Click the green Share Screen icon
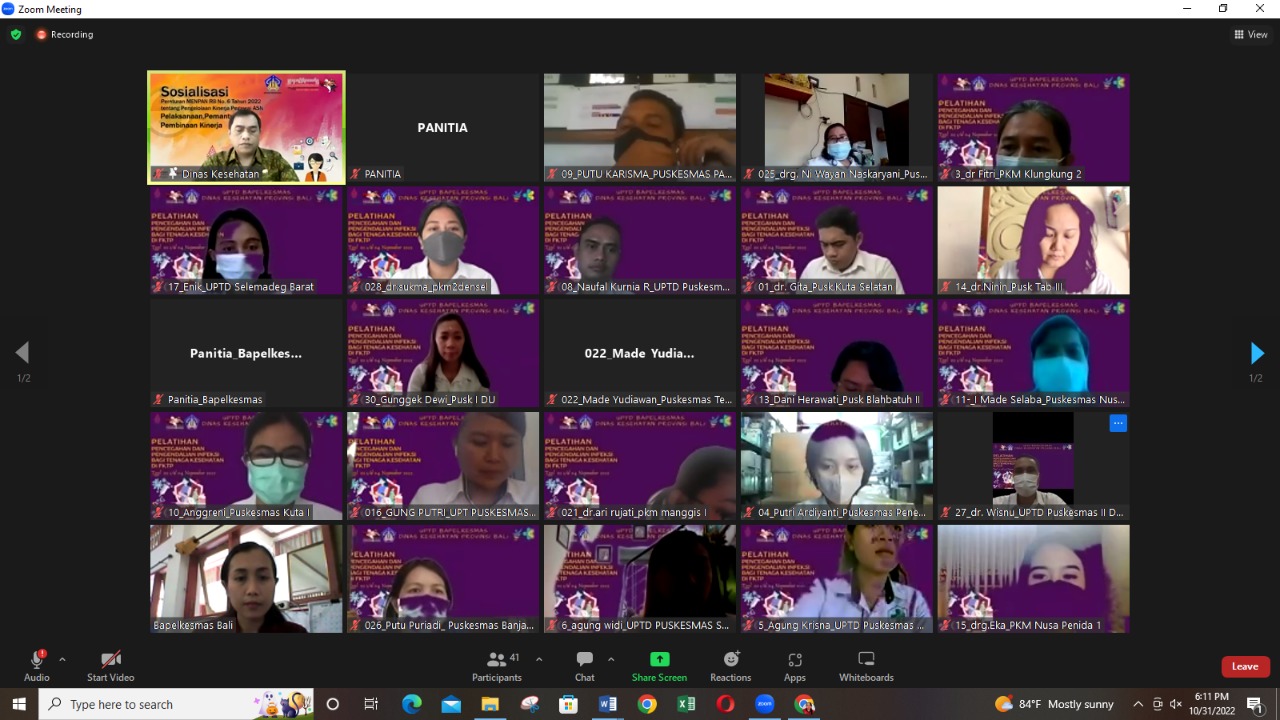1280x720 pixels. (659, 660)
